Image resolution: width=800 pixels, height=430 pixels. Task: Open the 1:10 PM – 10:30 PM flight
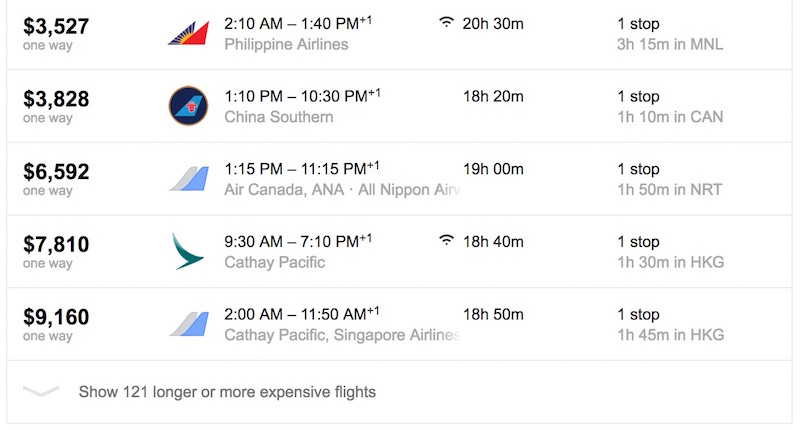[302, 95]
